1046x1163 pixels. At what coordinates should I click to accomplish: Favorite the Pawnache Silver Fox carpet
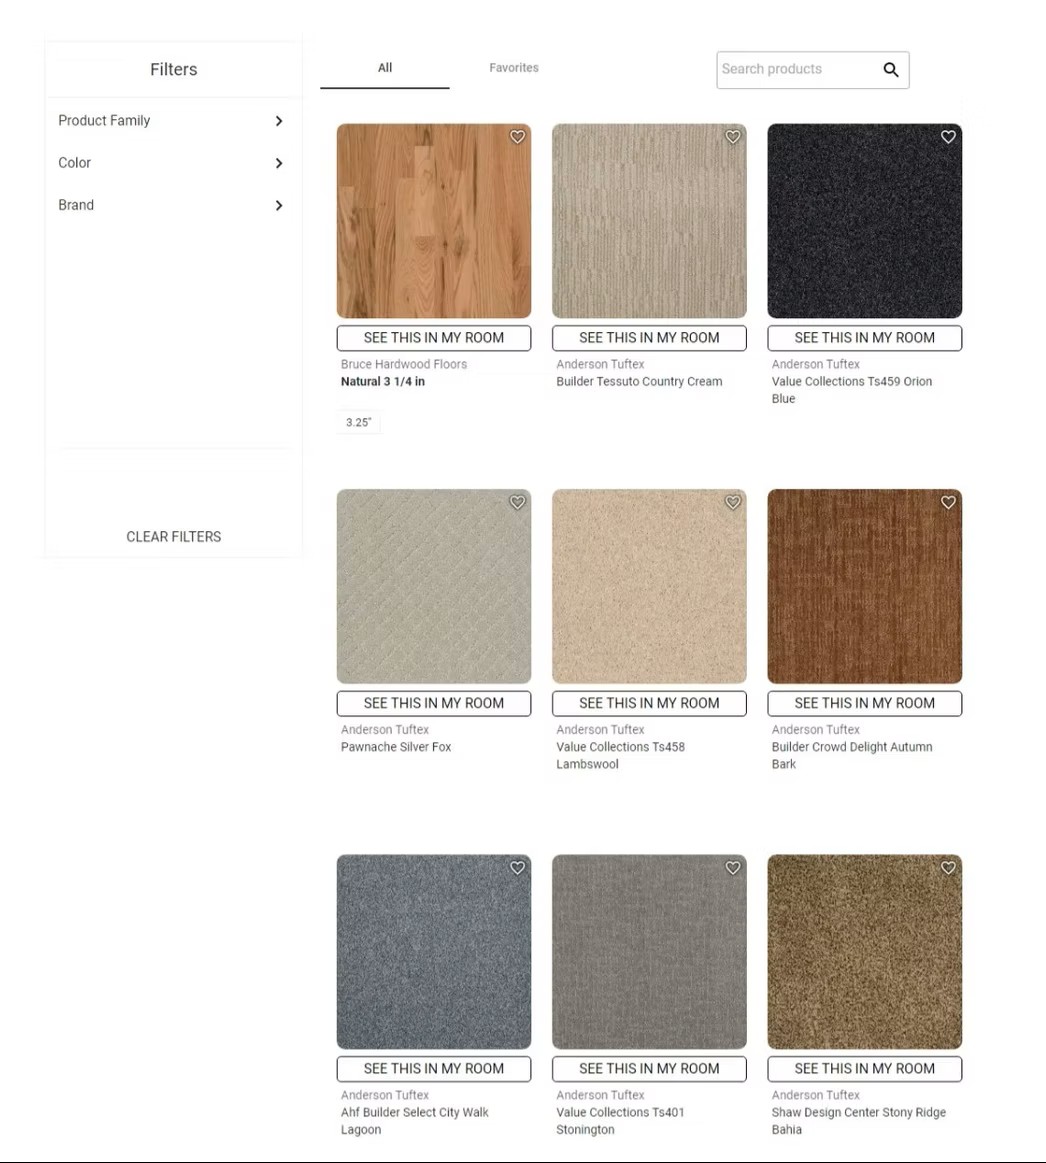[x=517, y=502]
